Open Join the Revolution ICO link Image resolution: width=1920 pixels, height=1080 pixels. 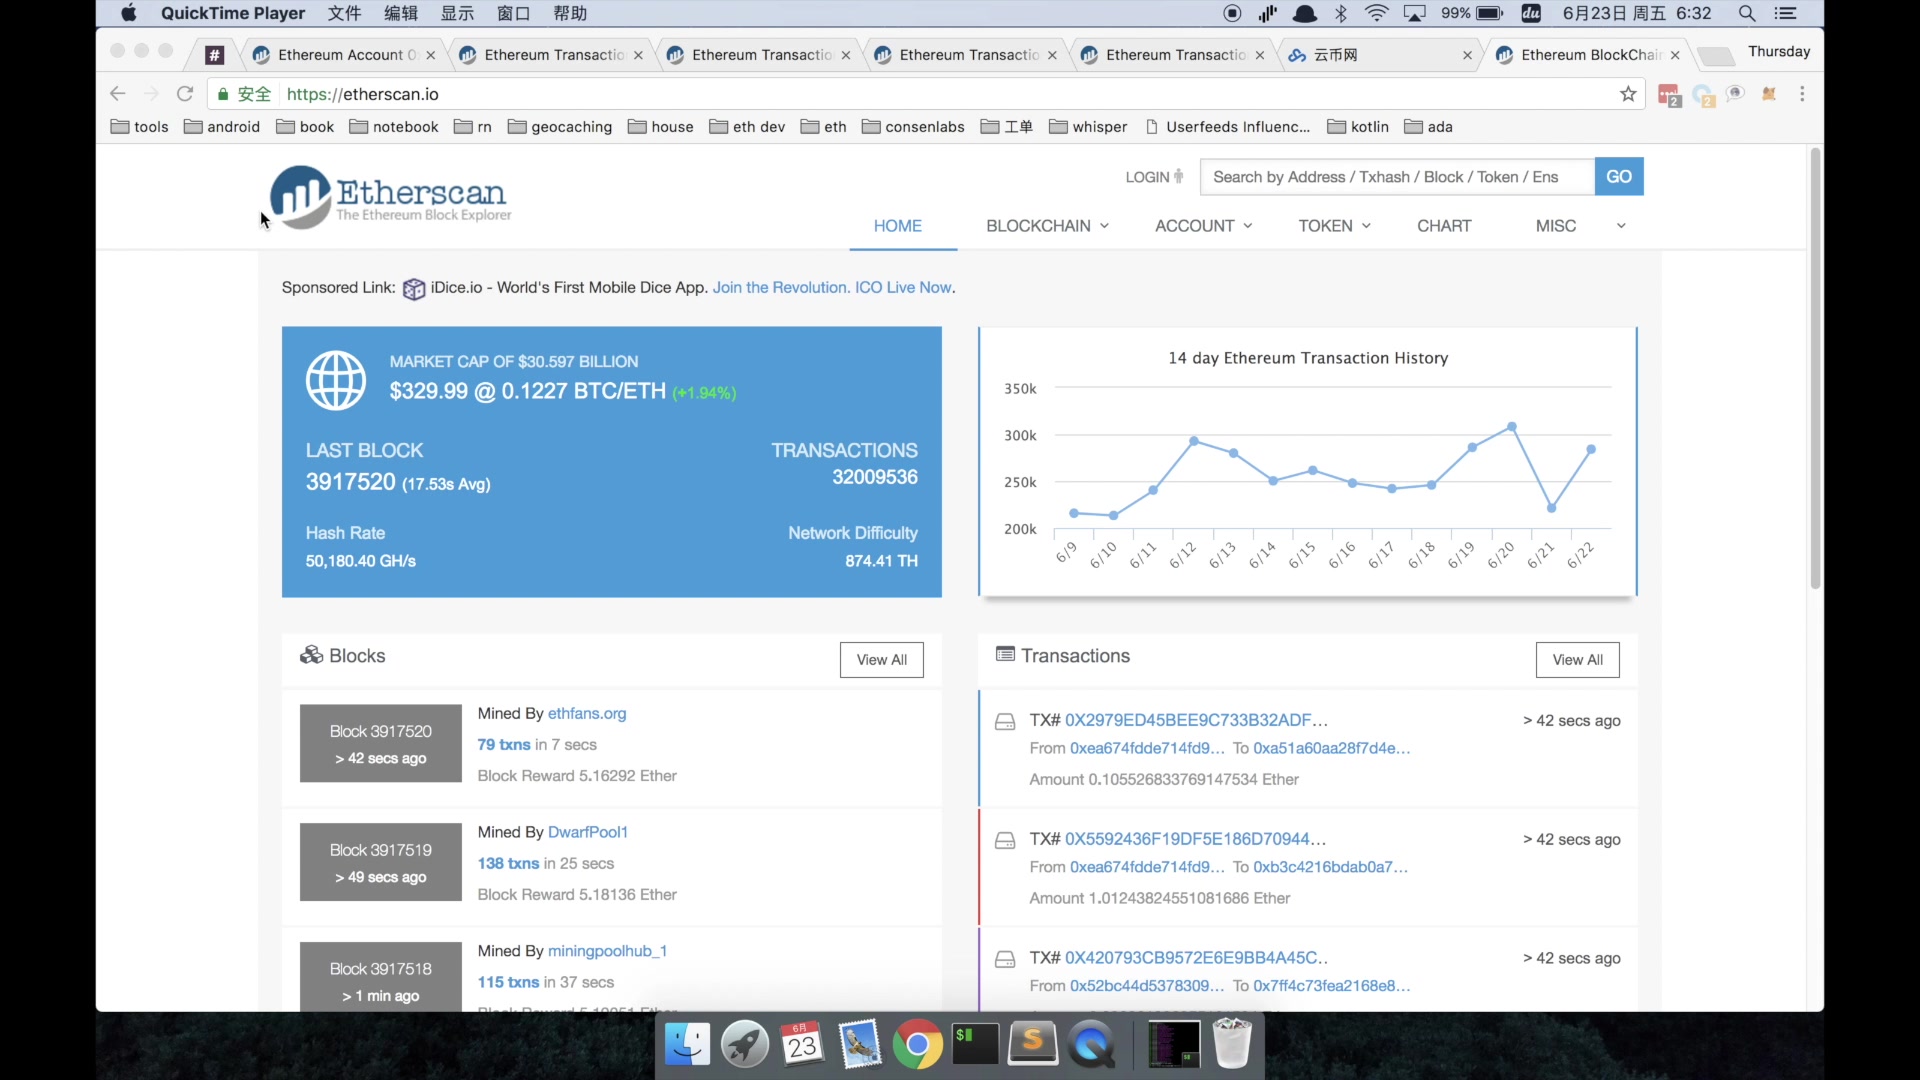click(833, 288)
